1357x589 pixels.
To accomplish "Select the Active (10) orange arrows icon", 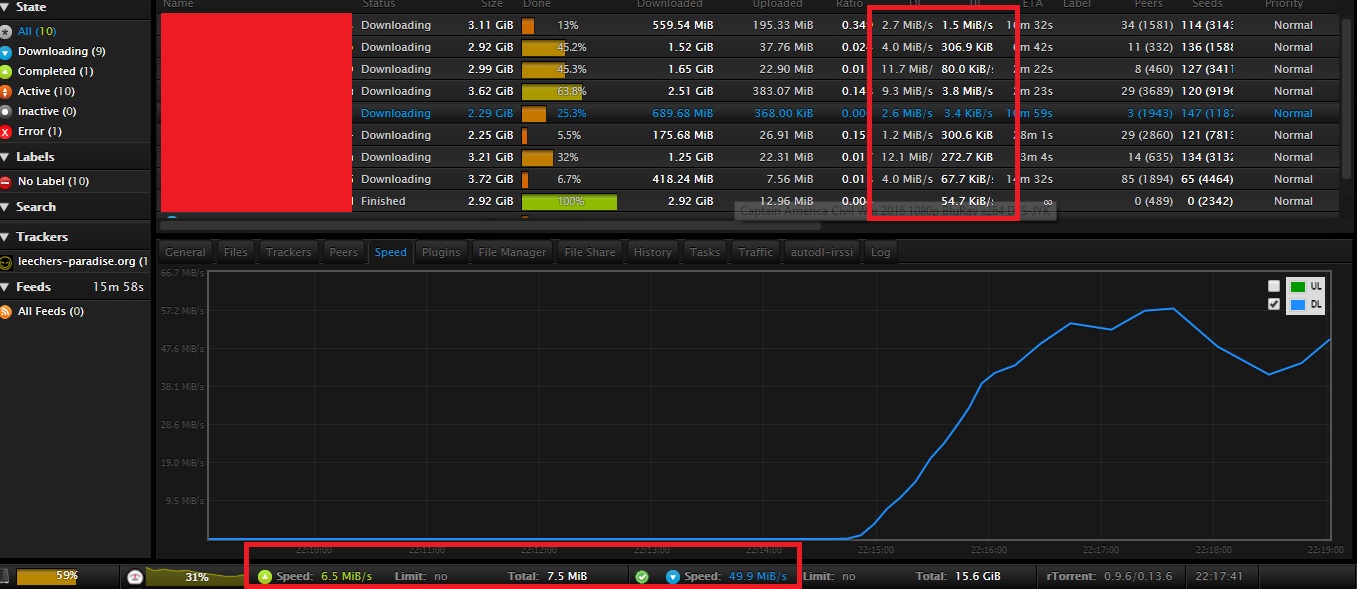I will point(6,91).
